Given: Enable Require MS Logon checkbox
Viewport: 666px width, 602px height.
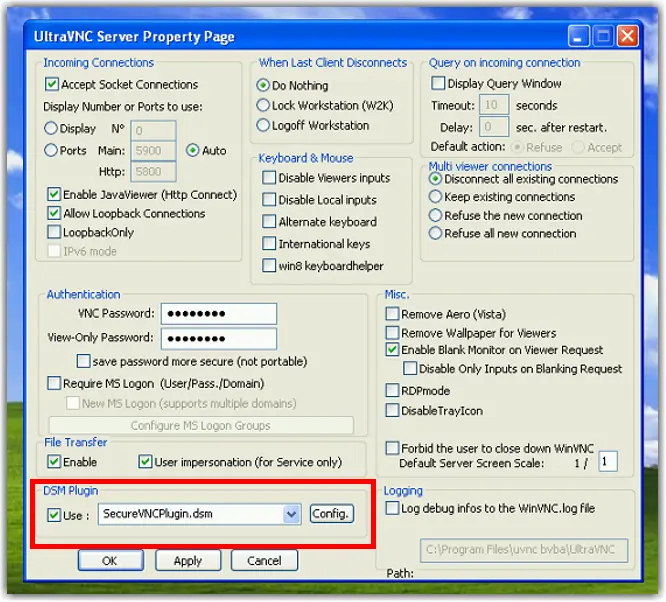Looking at the screenshot, I should click(54, 383).
